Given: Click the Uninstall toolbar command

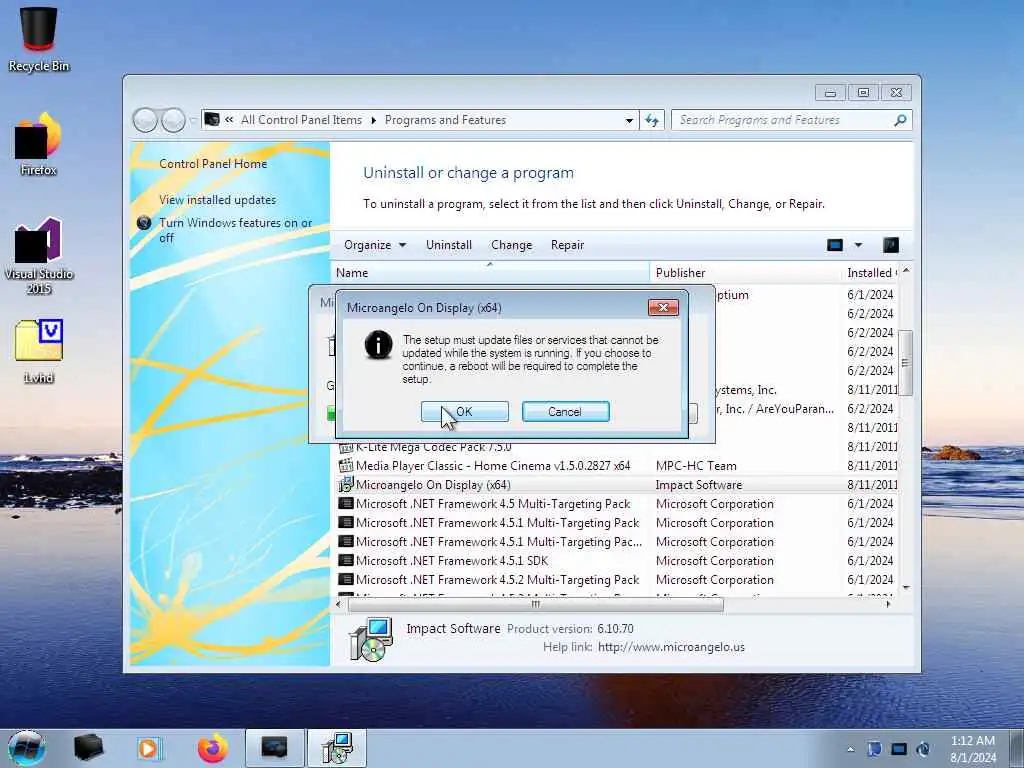Looking at the screenshot, I should point(449,245).
